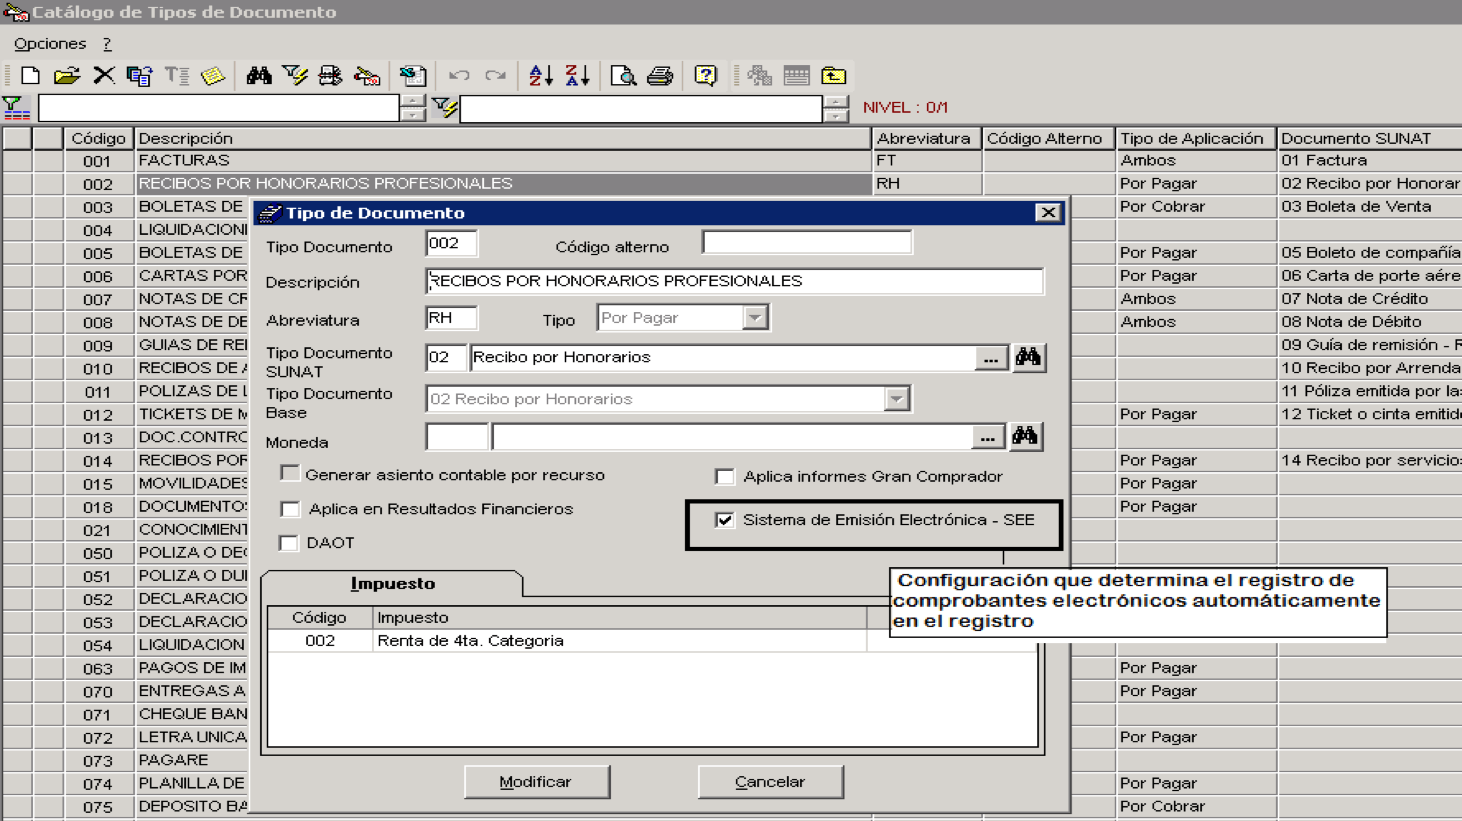Tick the DAOT checkbox

point(289,542)
